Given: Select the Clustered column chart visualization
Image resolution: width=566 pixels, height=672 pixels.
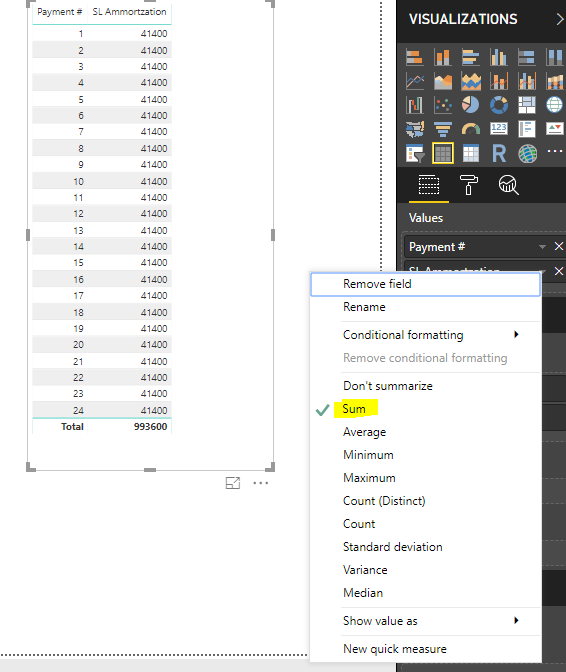Looking at the screenshot, I should click(498, 57).
